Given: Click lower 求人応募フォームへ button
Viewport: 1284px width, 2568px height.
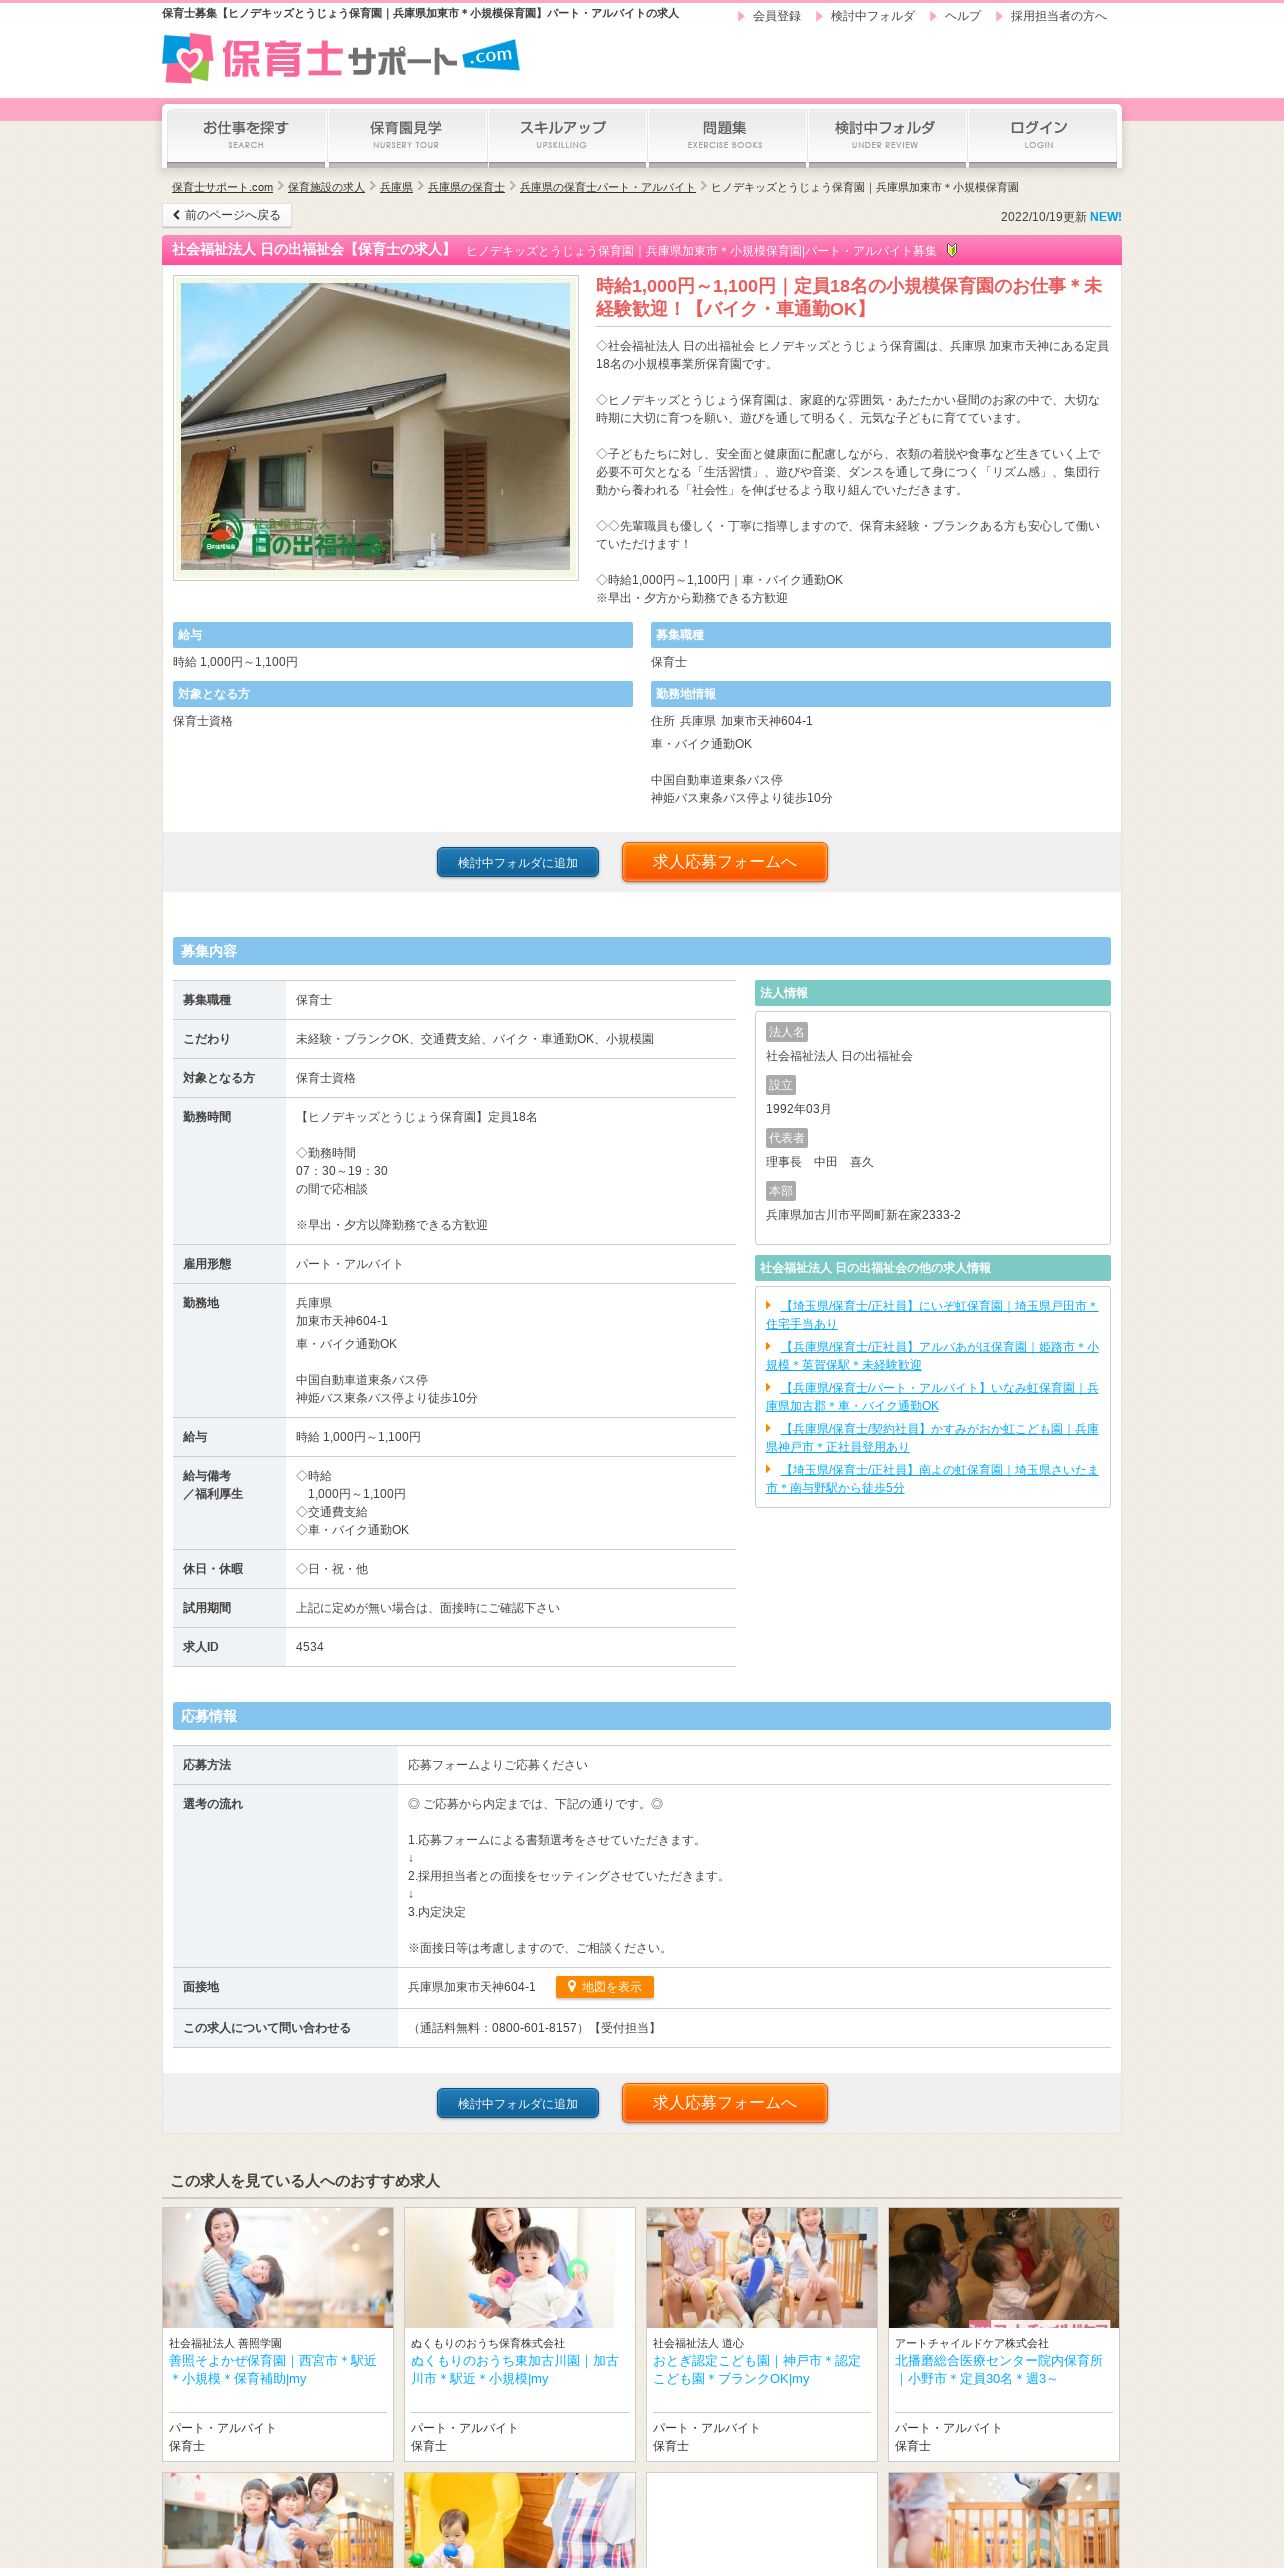Looking at the screenshot, I should pyautogui.click(x=725, y=2103).
